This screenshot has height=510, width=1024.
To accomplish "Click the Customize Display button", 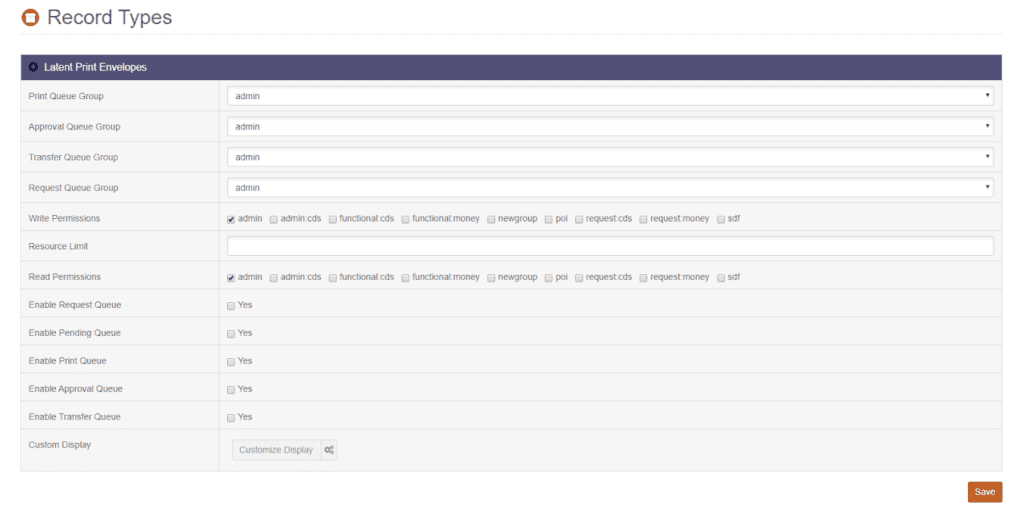I will (x=276, y=450).
